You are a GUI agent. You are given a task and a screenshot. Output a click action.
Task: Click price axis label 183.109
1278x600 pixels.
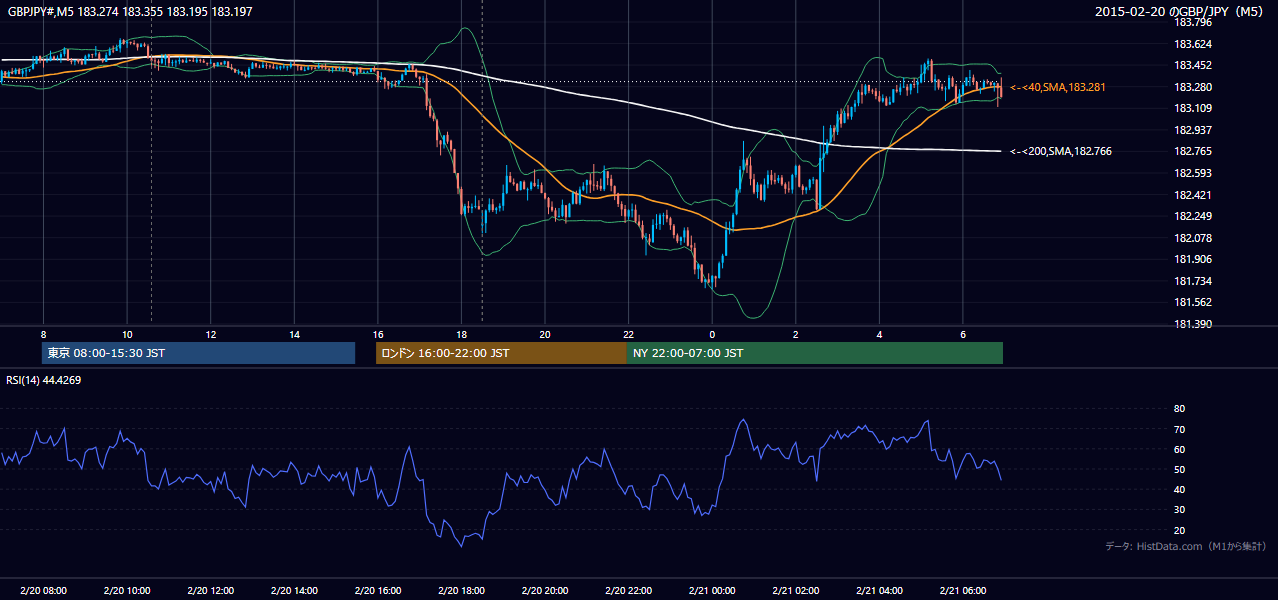pyautogui.click(x=1192, y=108)
